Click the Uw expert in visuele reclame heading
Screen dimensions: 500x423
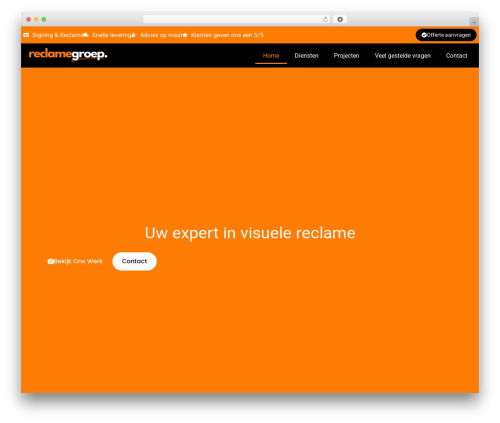click(x=250, y=233)
